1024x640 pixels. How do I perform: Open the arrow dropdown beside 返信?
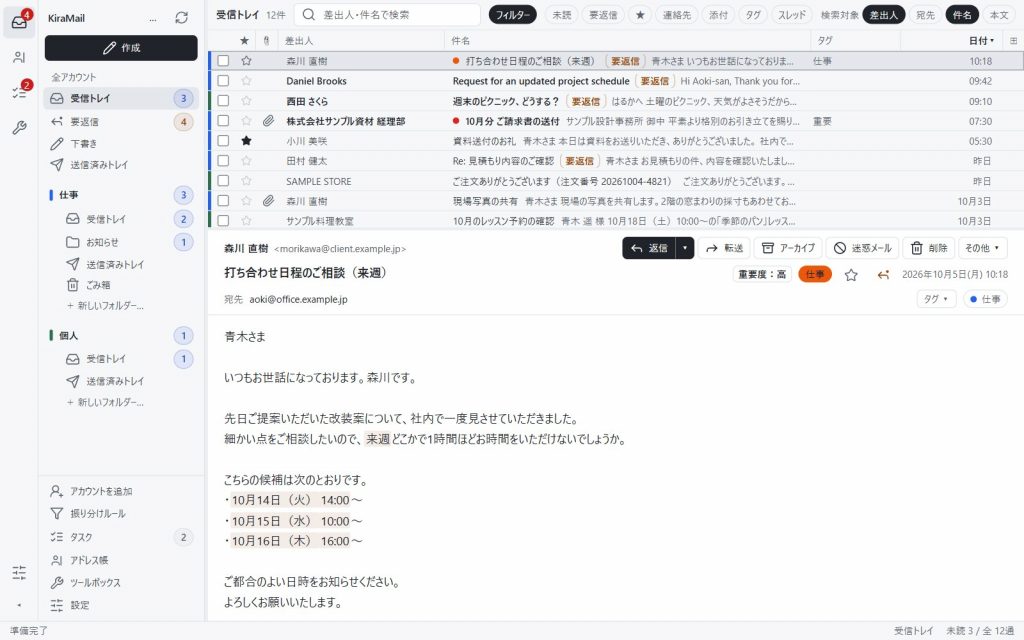point(684,248)
